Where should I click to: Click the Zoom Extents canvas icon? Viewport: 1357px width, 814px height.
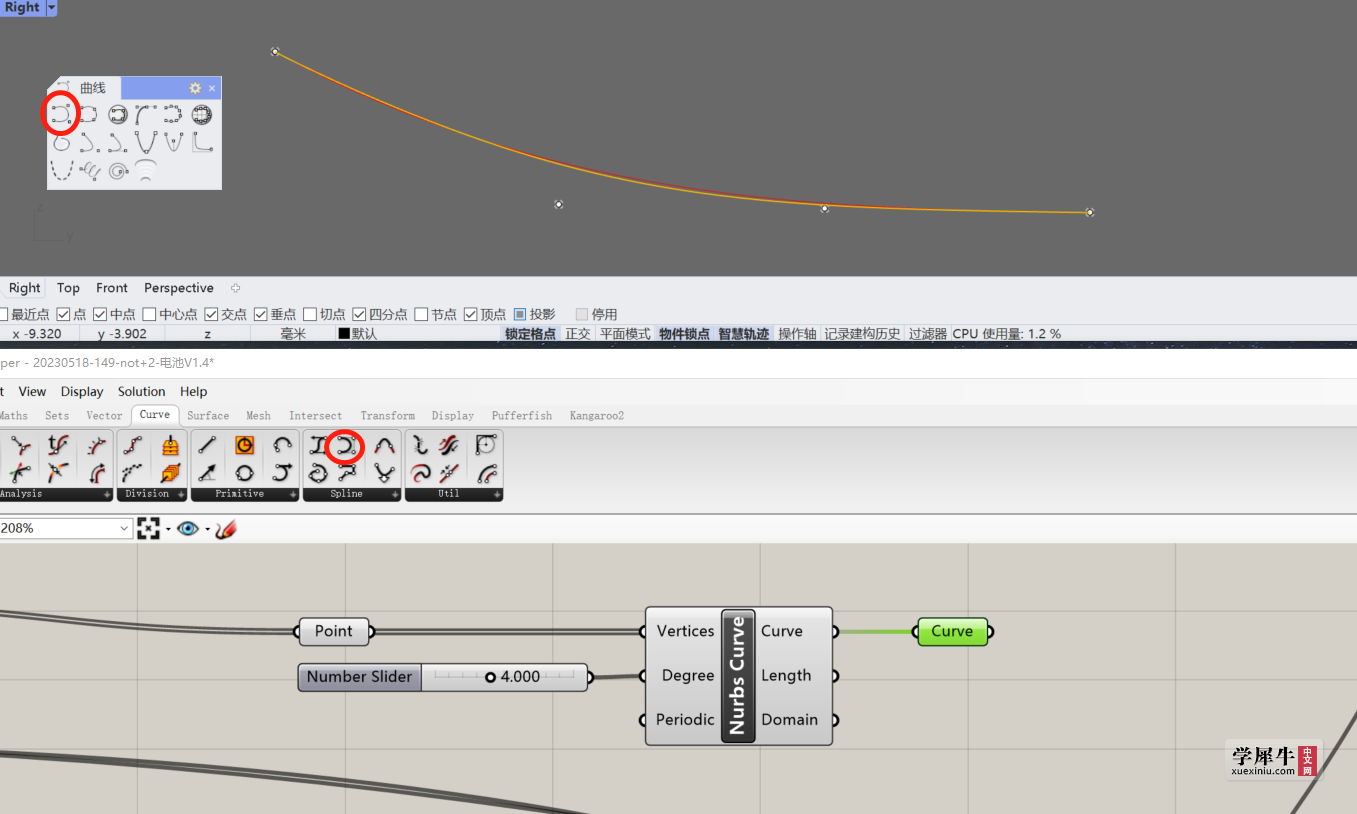(149, 528)
